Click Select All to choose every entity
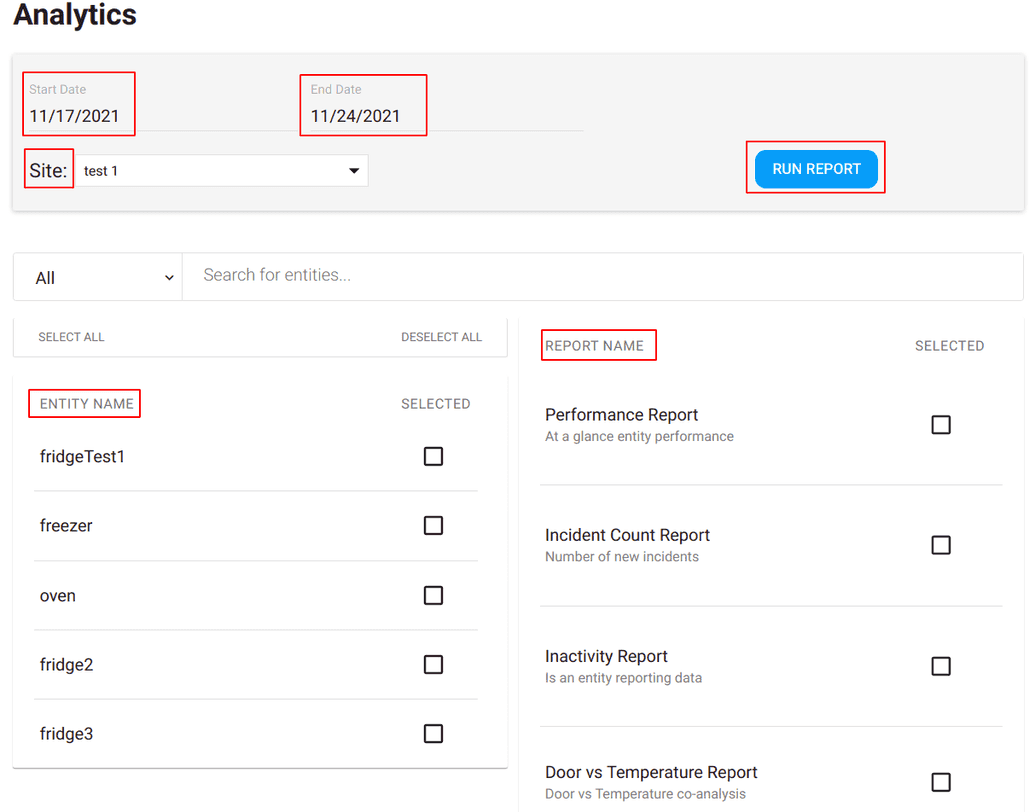 click(71, 337)
